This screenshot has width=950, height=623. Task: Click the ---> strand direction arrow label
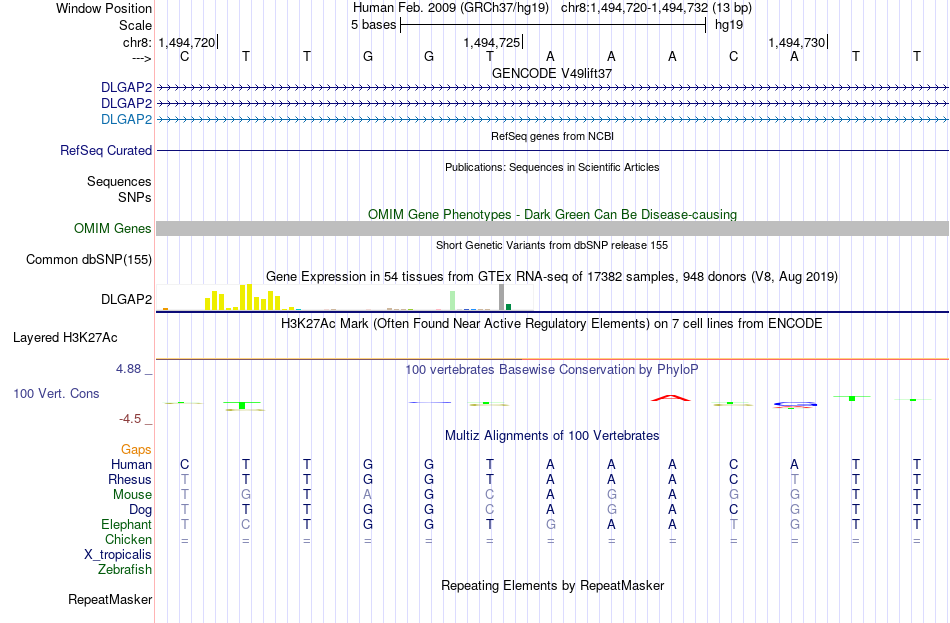coord(142,58)
